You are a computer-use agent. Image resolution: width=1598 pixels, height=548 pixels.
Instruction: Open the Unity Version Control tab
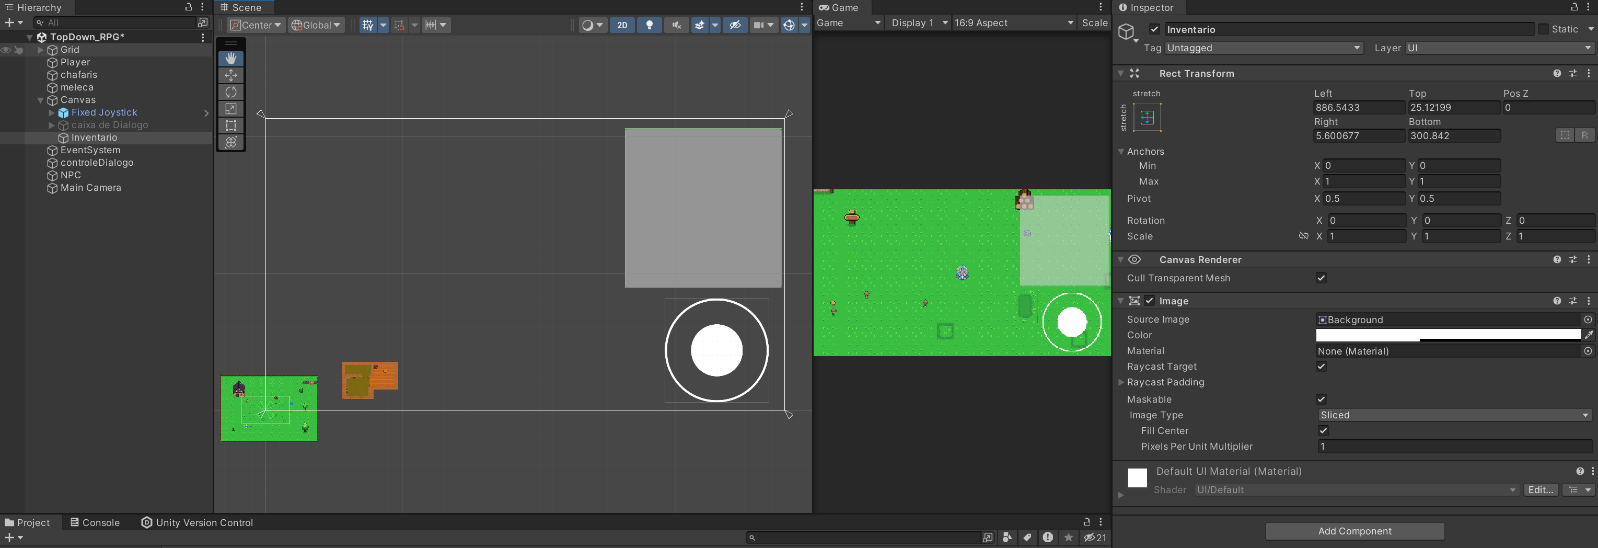[x=197, y=522]
